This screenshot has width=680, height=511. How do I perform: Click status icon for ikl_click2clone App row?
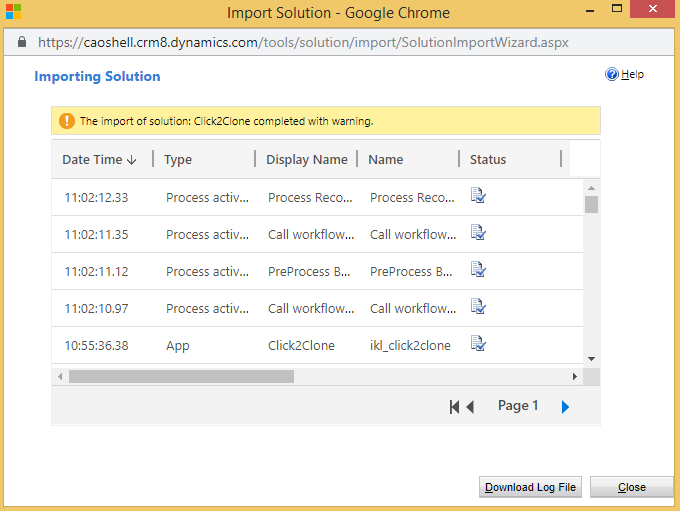point(478,344)
